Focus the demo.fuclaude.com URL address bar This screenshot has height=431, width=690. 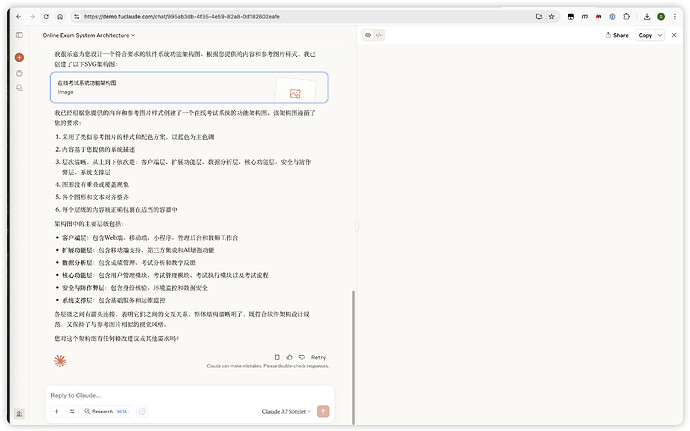(x=182, y=17)
